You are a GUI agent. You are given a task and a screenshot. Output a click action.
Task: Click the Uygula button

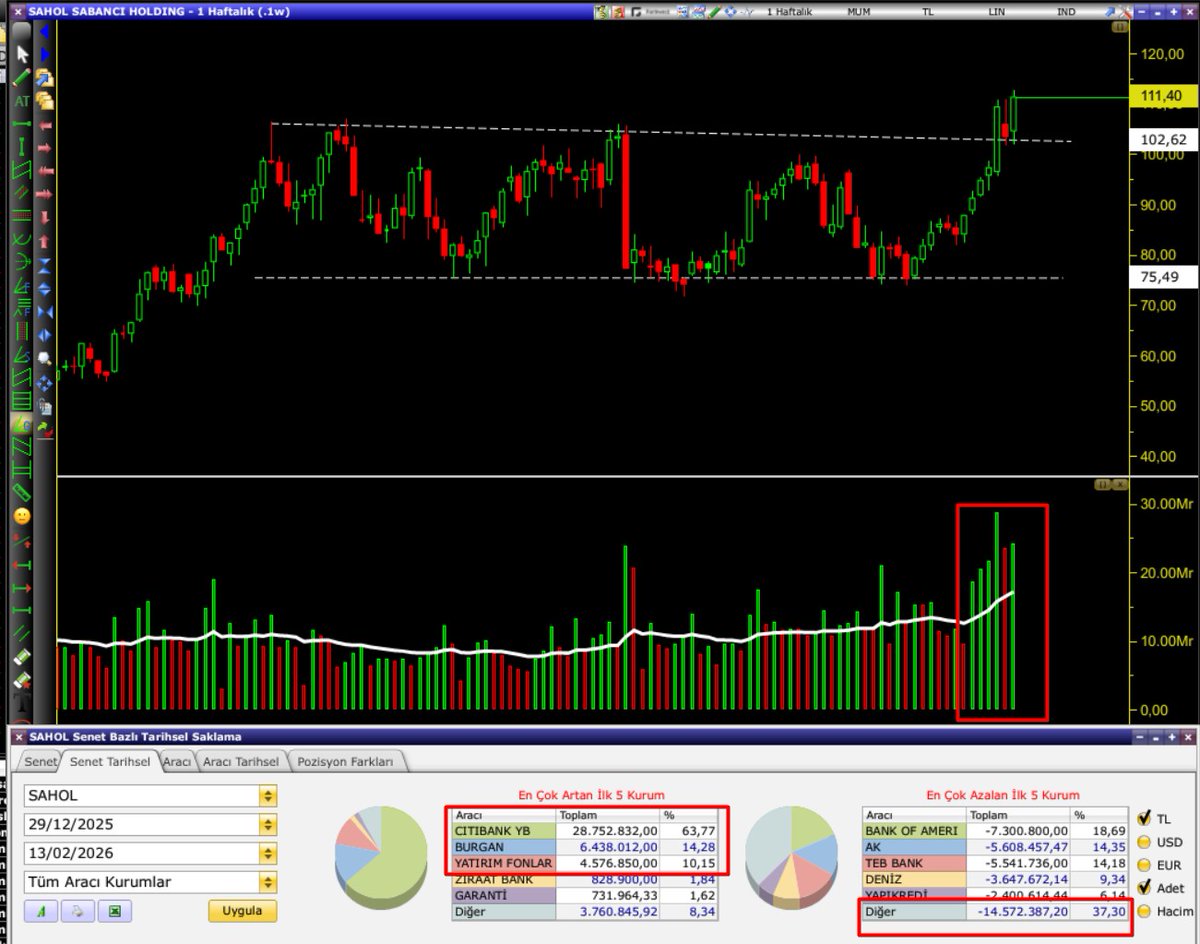point(242,911)
